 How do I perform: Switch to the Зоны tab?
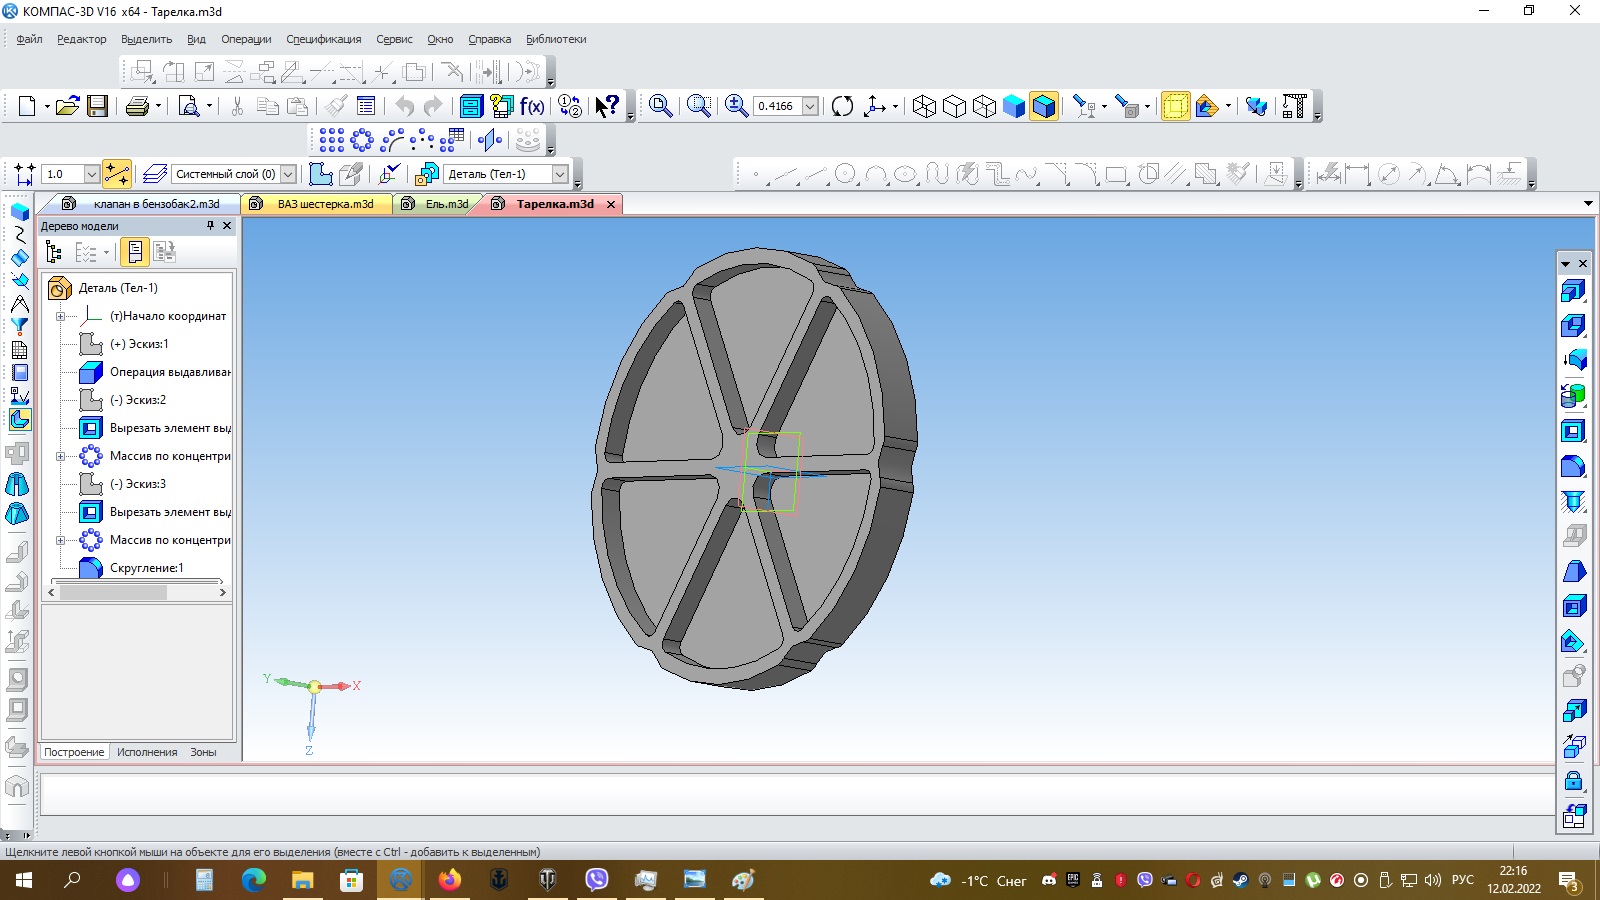[x=203, y=752]
